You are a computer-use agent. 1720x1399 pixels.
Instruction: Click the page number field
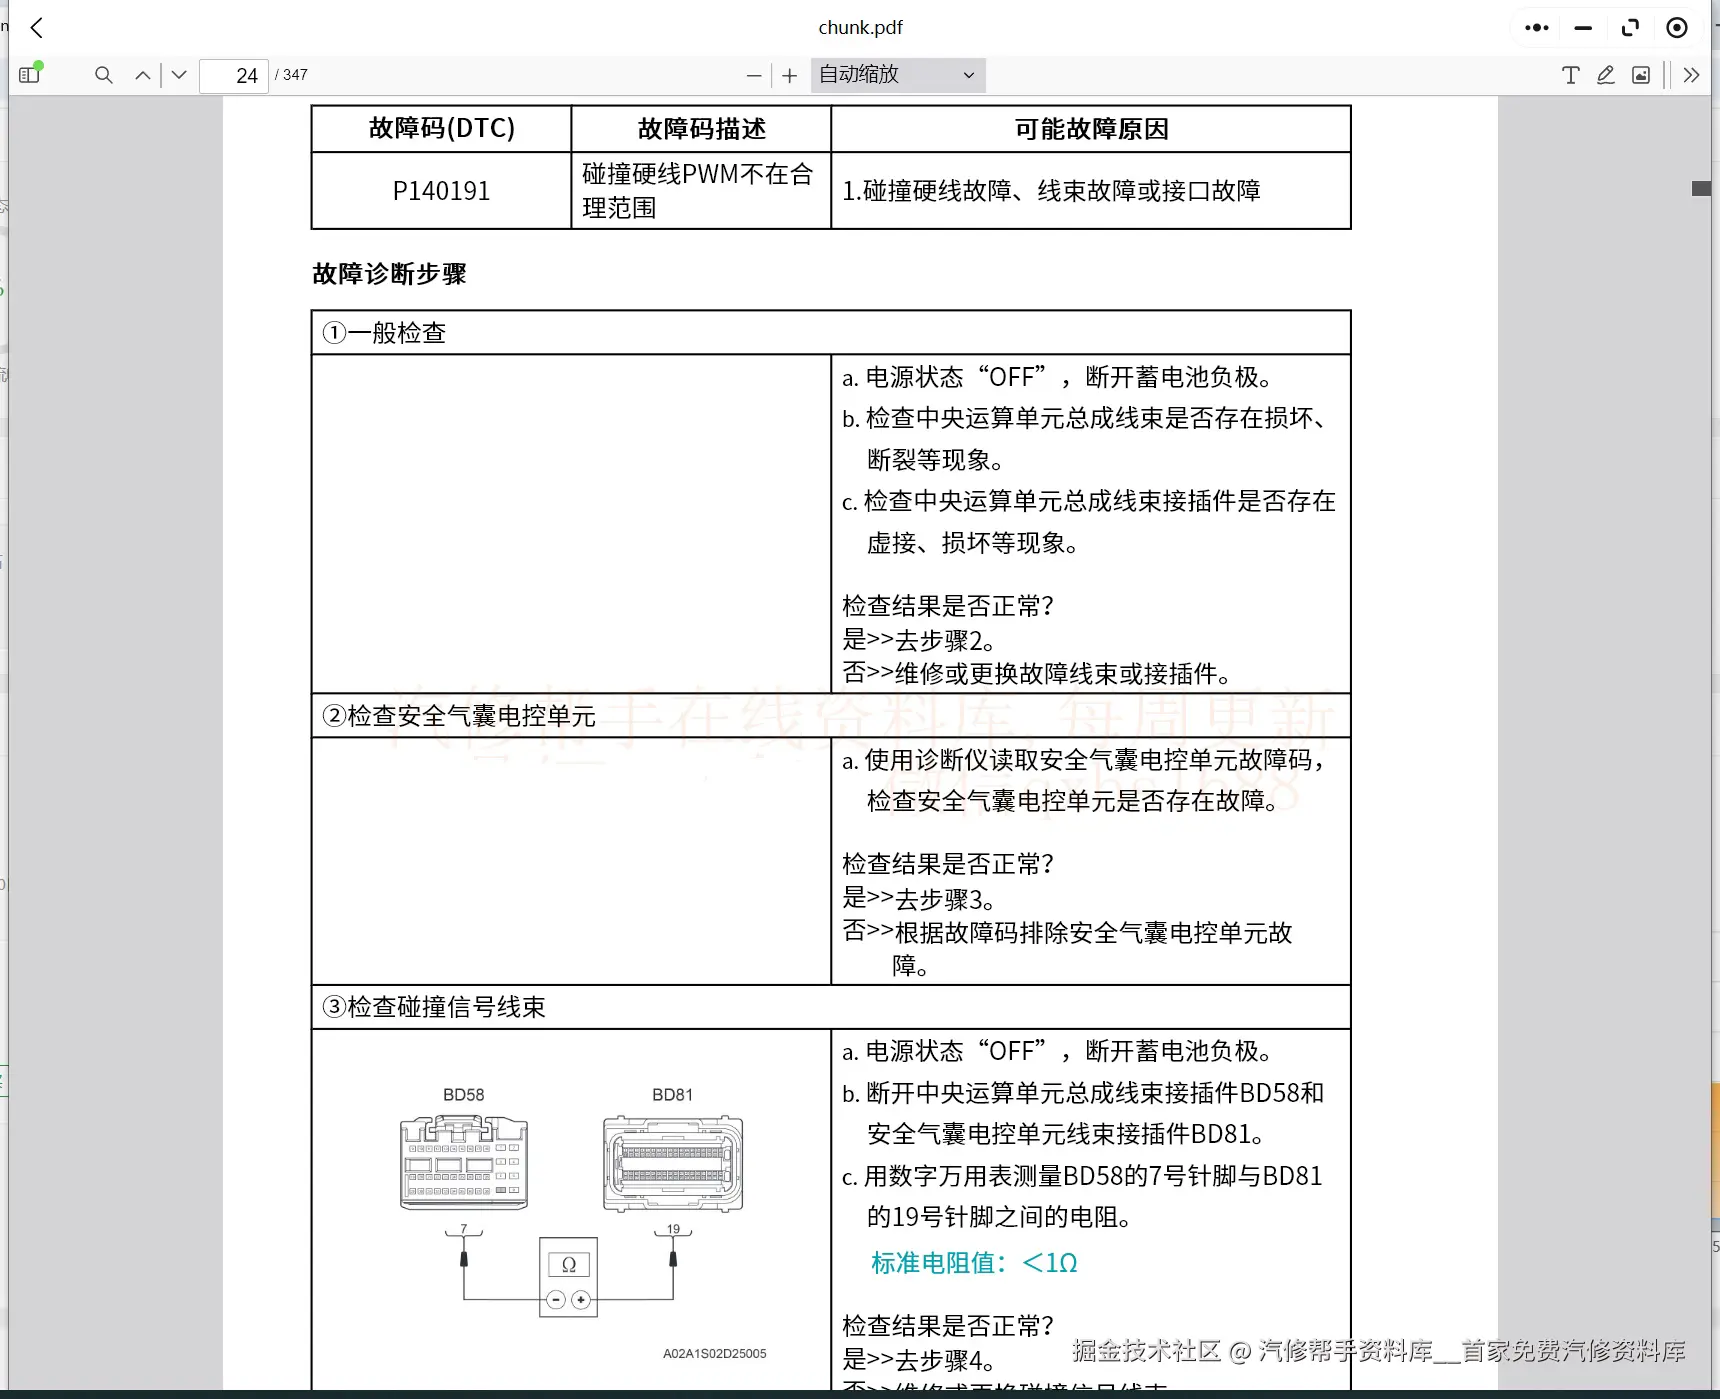(x=234, y=75)
